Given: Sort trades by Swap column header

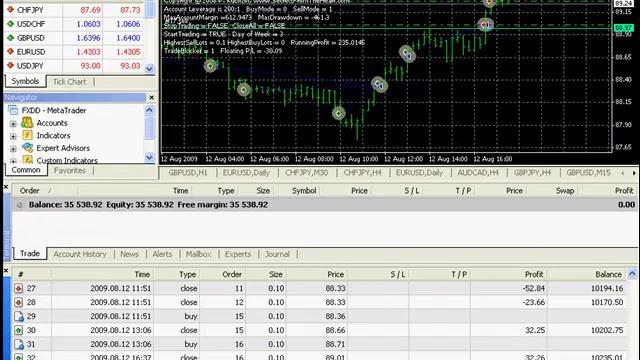Looking at the screenshot, I should [565, 191].
